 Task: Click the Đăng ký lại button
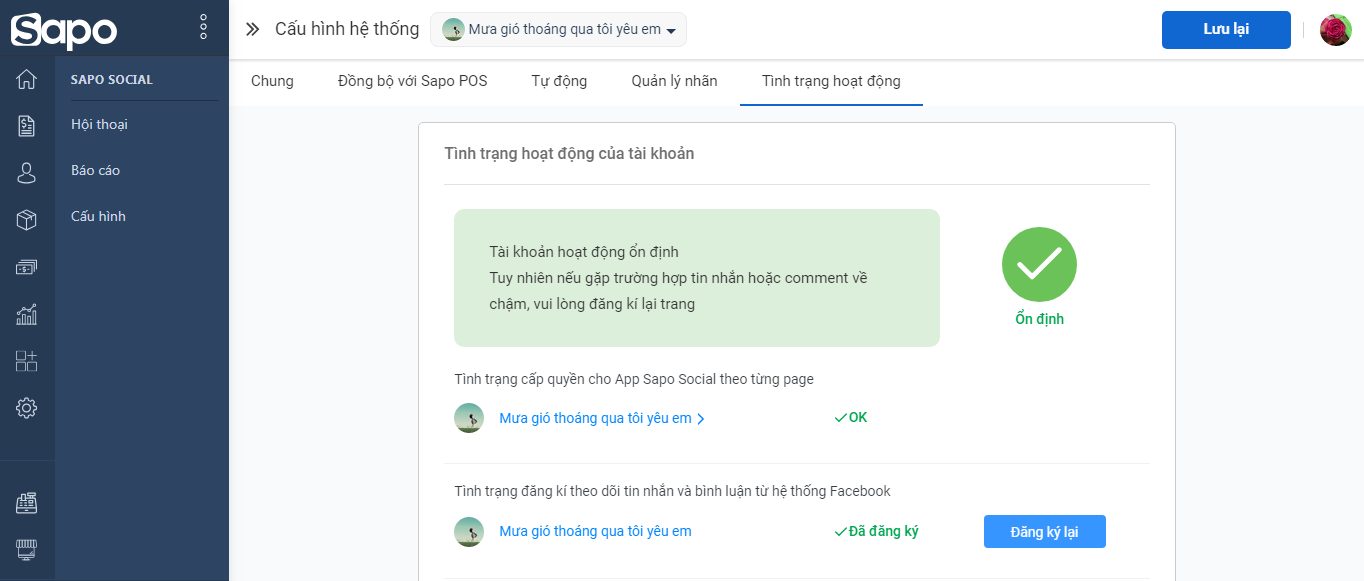click(x=1044, y=532)
